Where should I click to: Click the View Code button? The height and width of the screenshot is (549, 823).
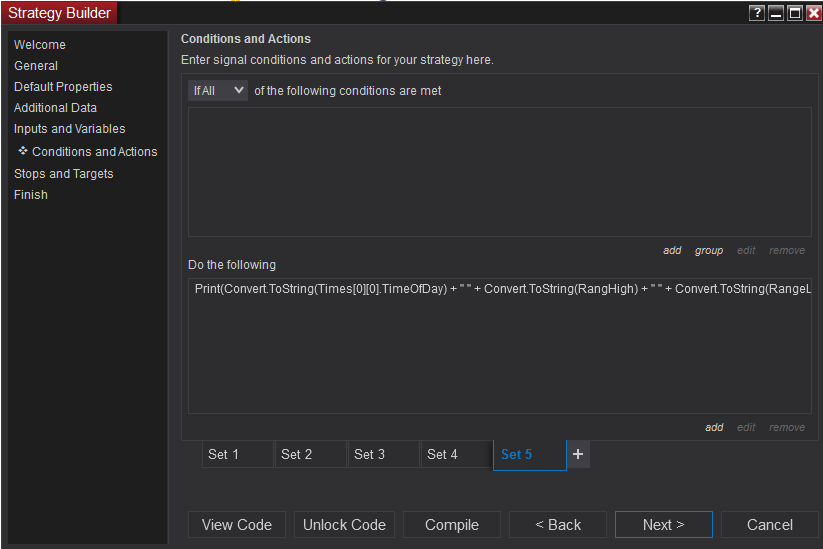[237, 525]
